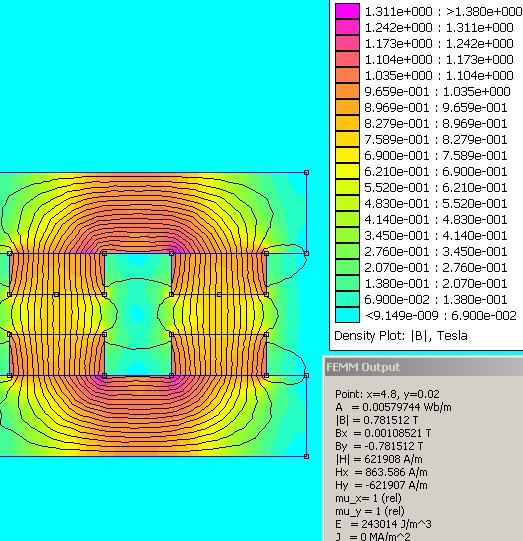Image resolution: width=523 pixels, height=541 pixels.
Task: Click the magenta swatch for >1.380e+000 range
Action: [x=347, y=11]
